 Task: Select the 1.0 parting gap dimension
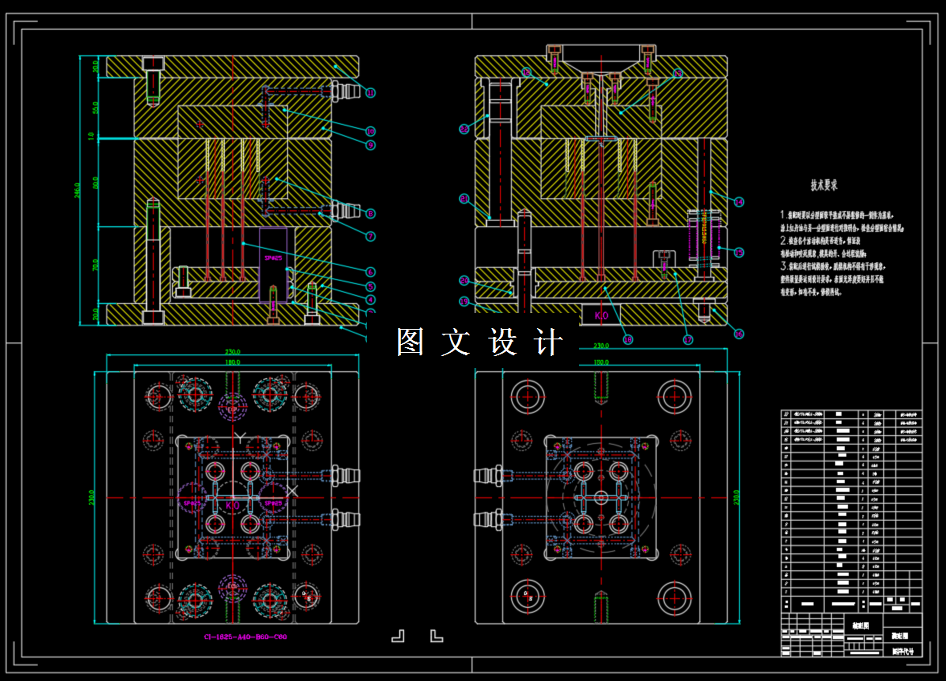point(91,136)
